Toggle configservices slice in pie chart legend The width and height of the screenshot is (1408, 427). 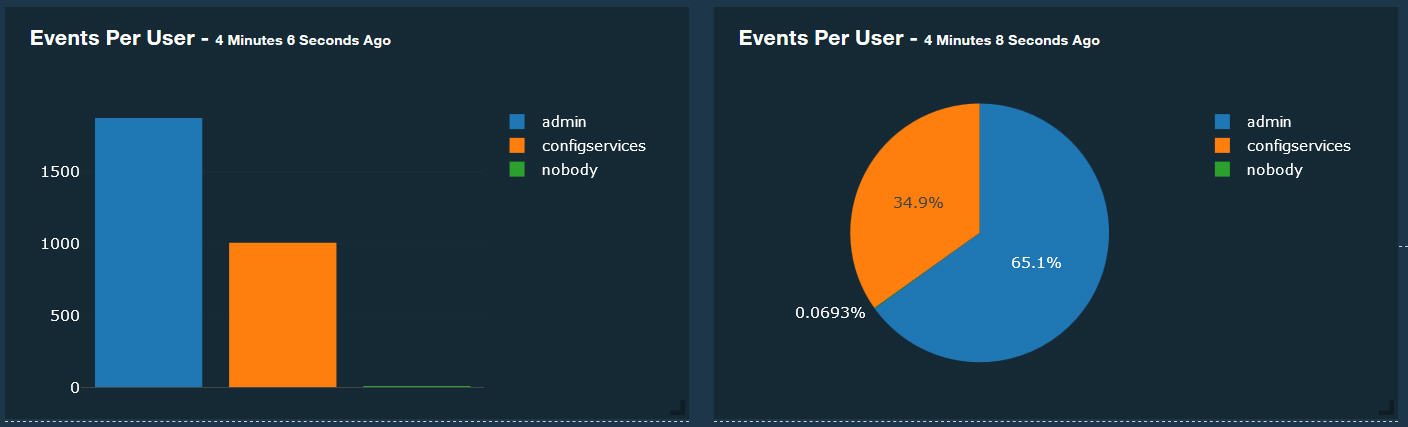click(1282, 145)
